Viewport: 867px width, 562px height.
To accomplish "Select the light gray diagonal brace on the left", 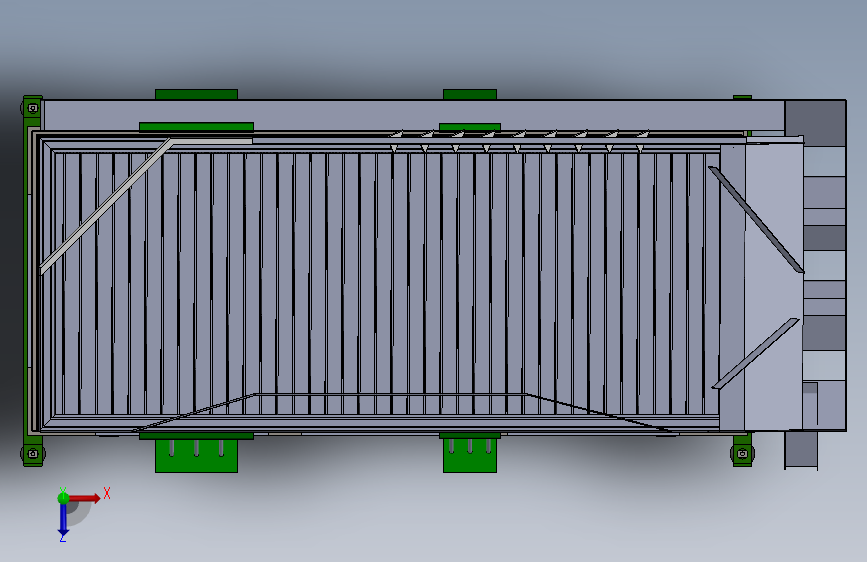I will point(105,206).
